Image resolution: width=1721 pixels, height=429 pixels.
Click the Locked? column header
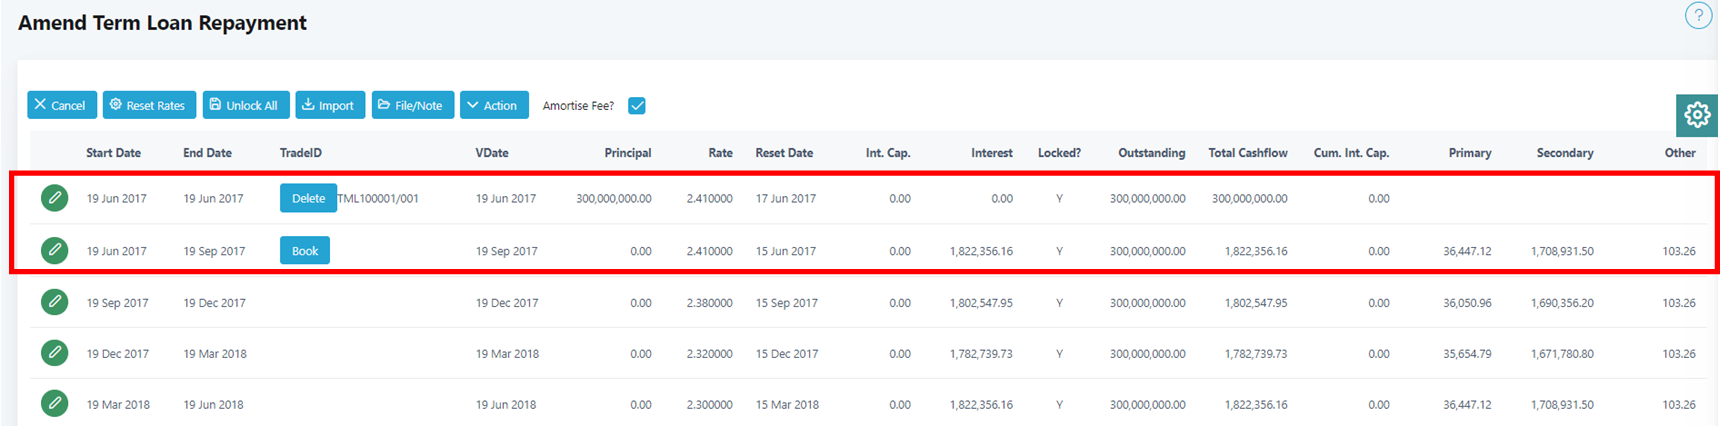coord(1059,153)
